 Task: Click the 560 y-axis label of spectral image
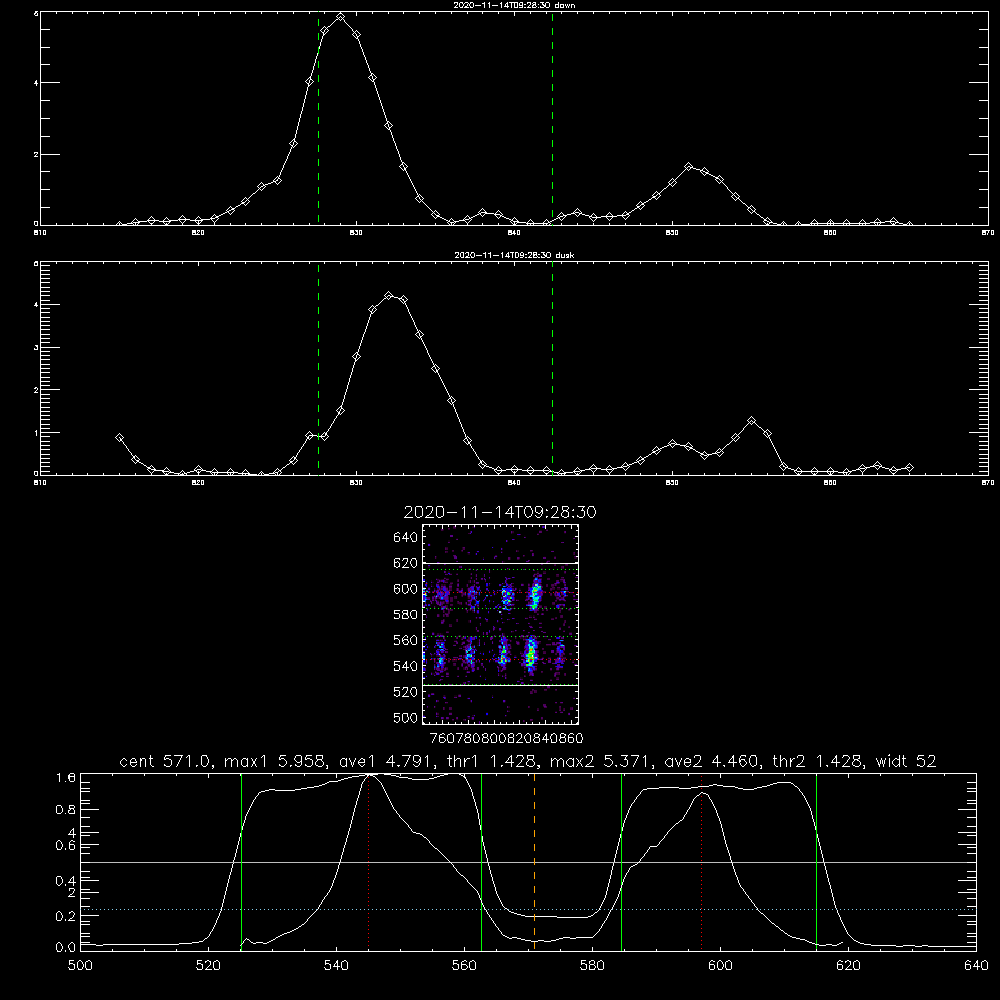(405, 640)
